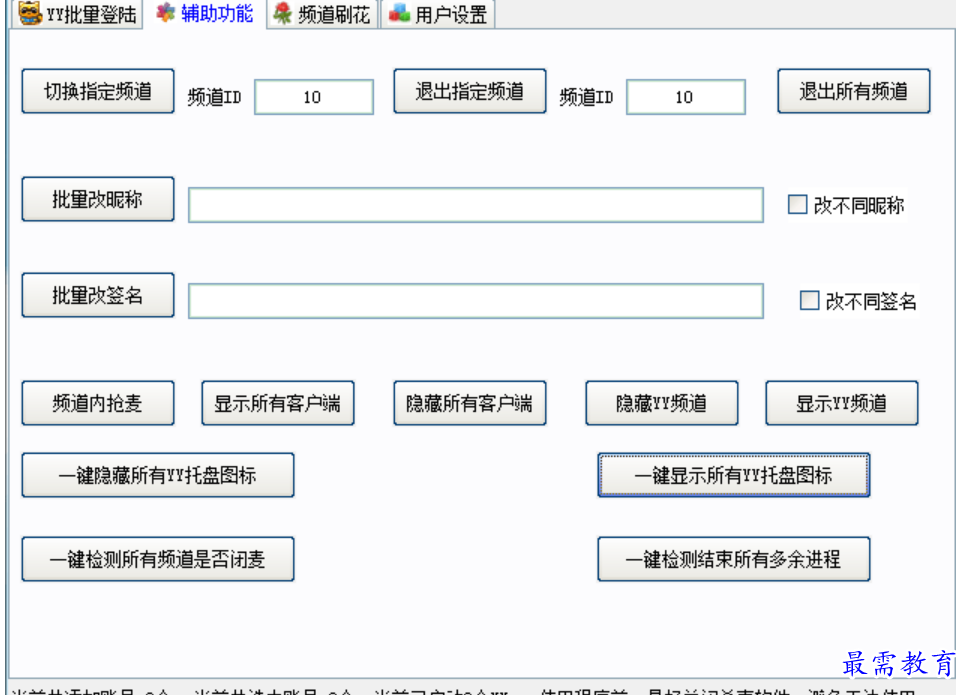Click the 隐藏YY频道 button
This screenshot has width=964, height=695.
pyautogui.click(x=662, y=403)
